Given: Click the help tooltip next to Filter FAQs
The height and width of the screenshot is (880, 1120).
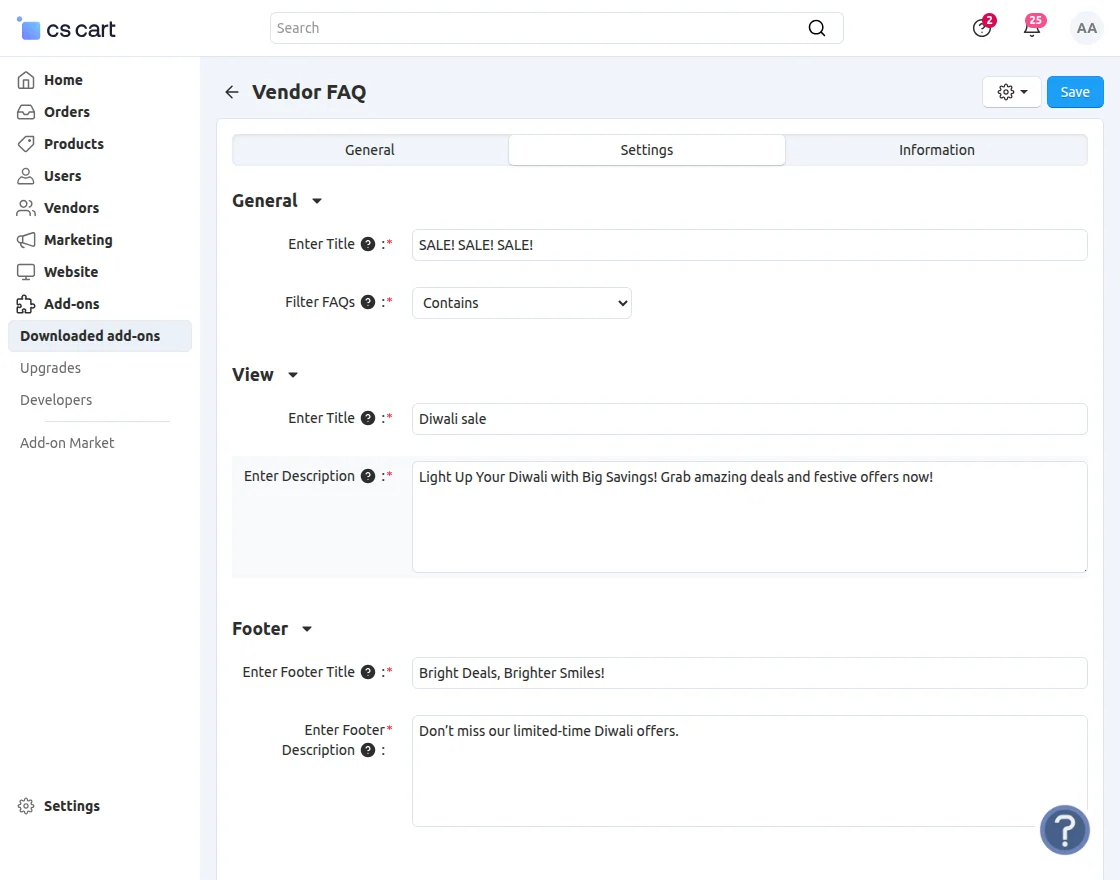Looking at the screenshot, I should pos(368,301).
